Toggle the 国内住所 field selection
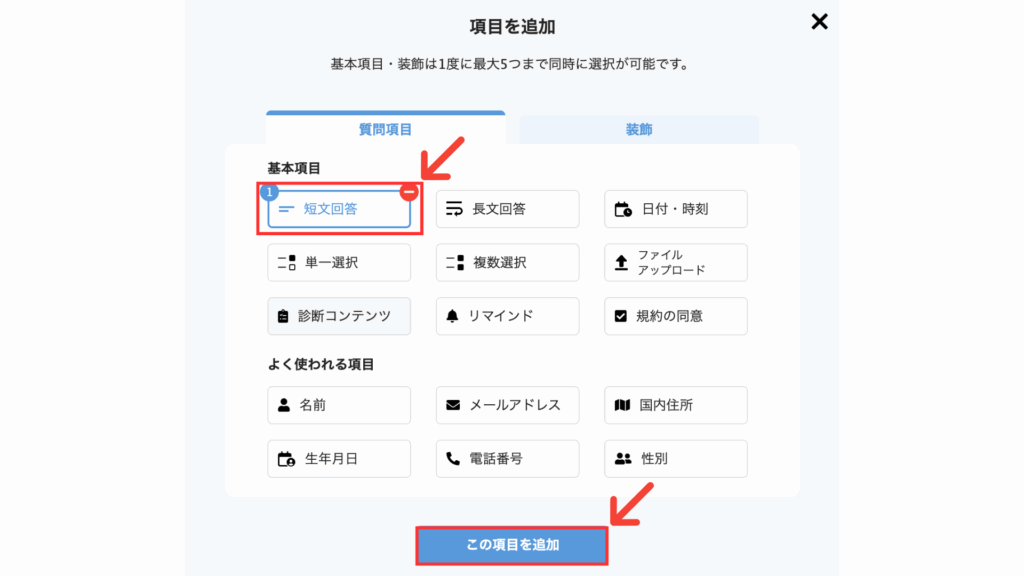 point(676,405)
